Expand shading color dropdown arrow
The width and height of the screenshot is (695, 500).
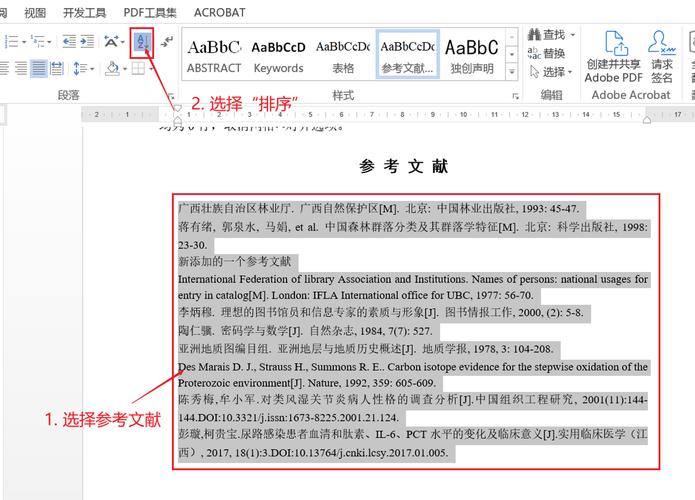point(125,69)
